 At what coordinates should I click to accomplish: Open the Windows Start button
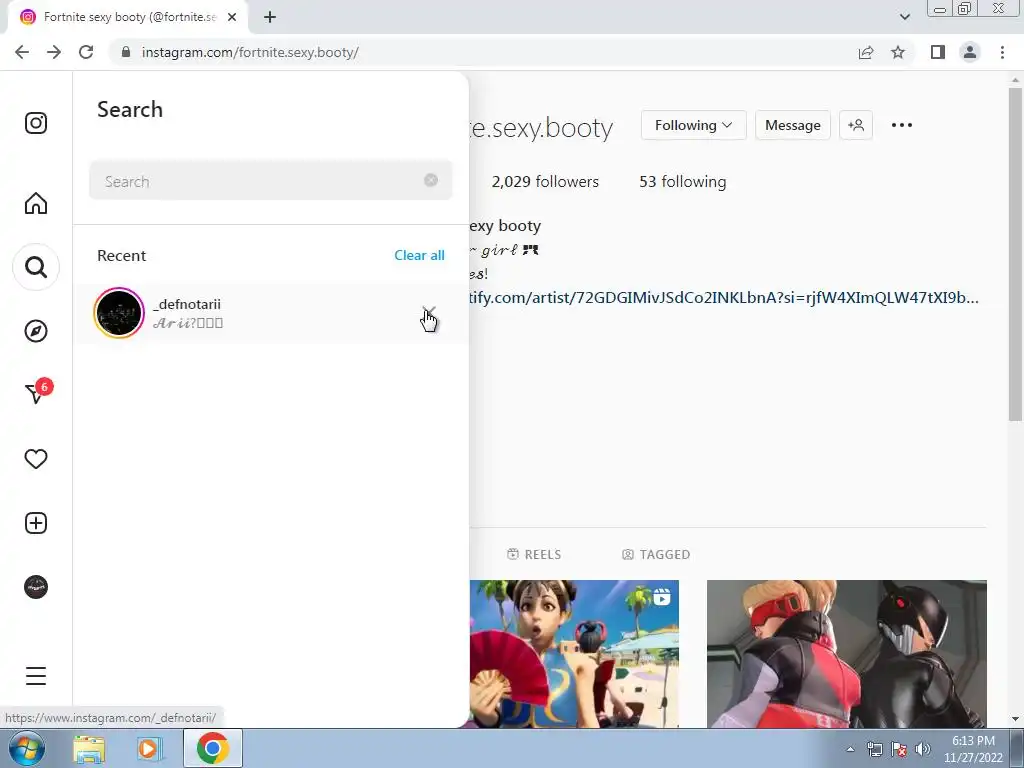[27, 748]
